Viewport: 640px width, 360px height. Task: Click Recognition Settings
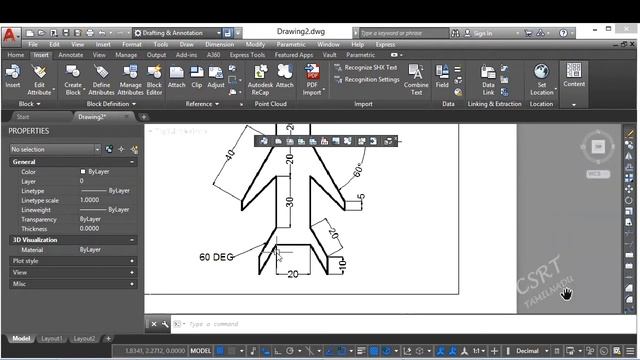tap(367, 80)
